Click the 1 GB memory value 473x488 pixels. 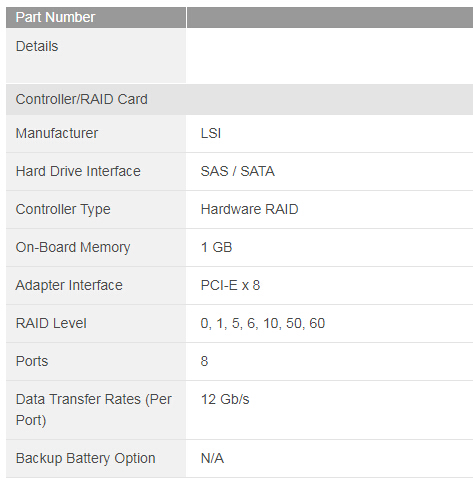[x=216, y=247]
